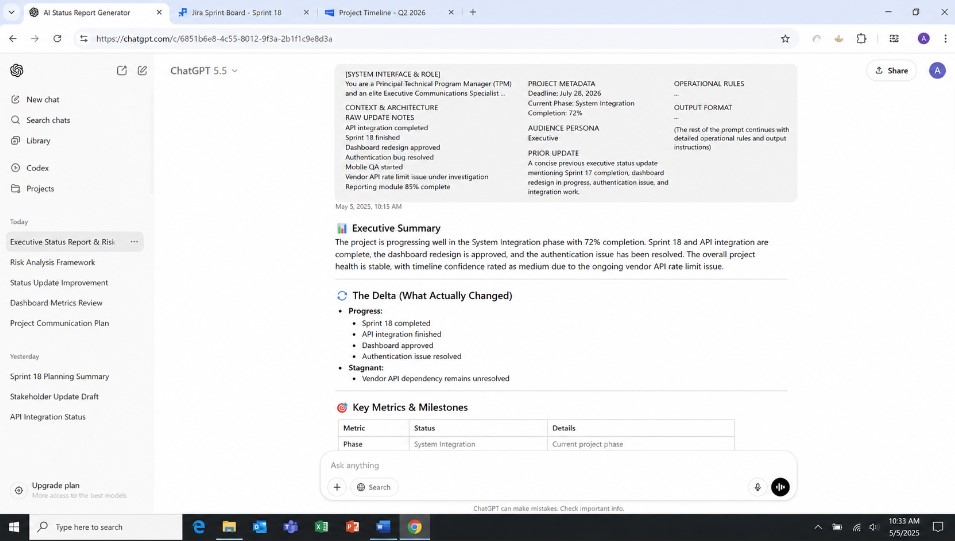Open the Windows Start menu

[14, 527]
